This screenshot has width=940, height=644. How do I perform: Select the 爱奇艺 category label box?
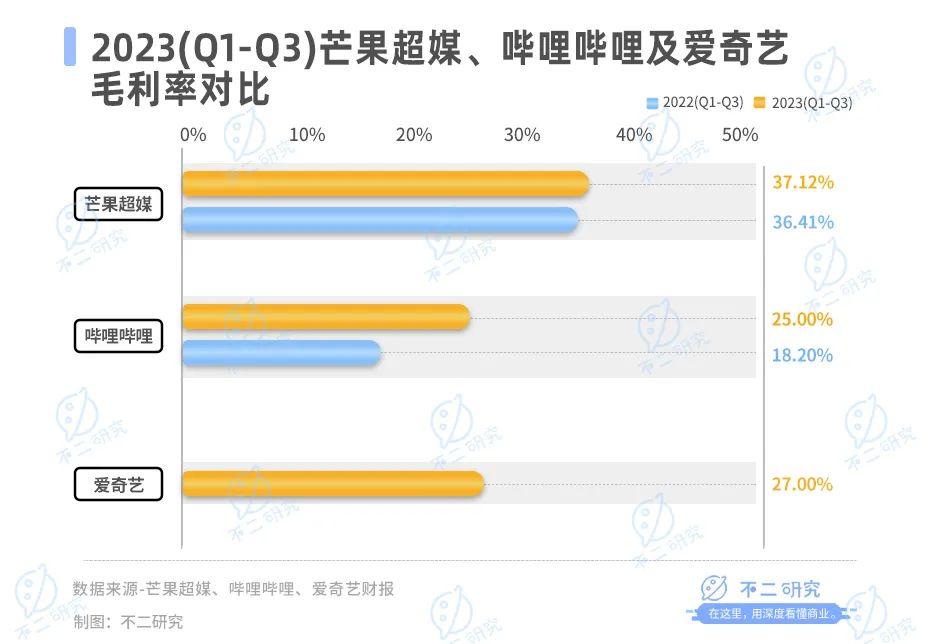(x=118, y=484)
